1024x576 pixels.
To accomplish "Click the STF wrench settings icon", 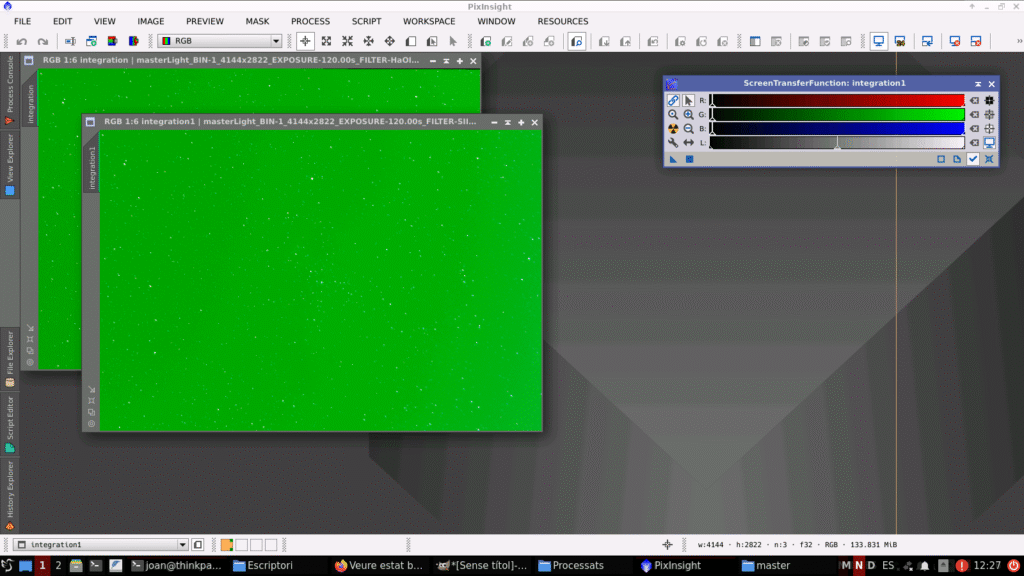I will tap(673, 143).
